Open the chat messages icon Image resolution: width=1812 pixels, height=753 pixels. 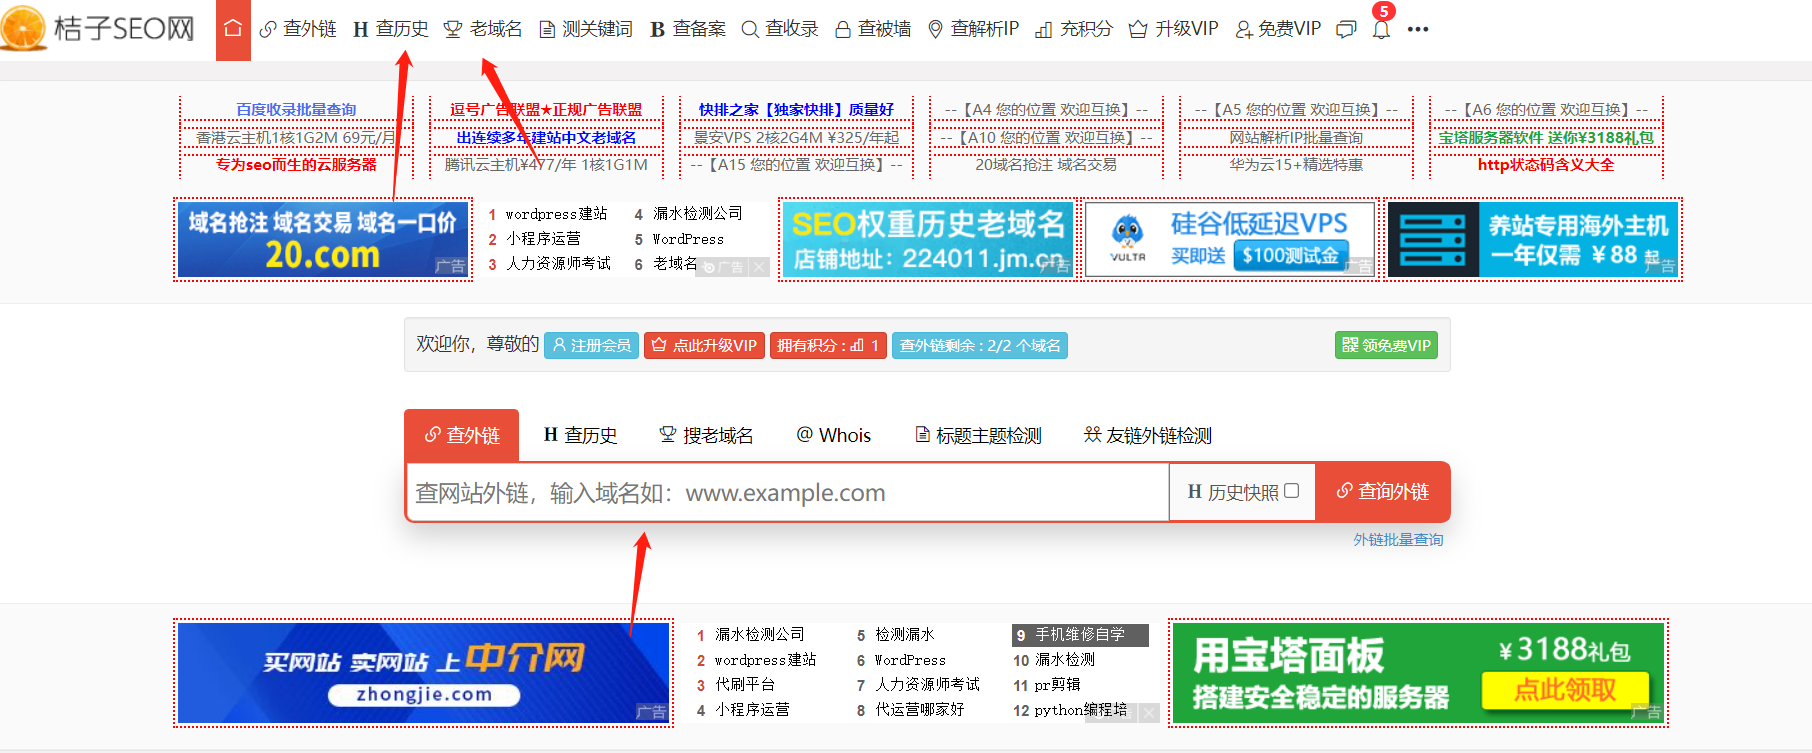[1346, 29]
